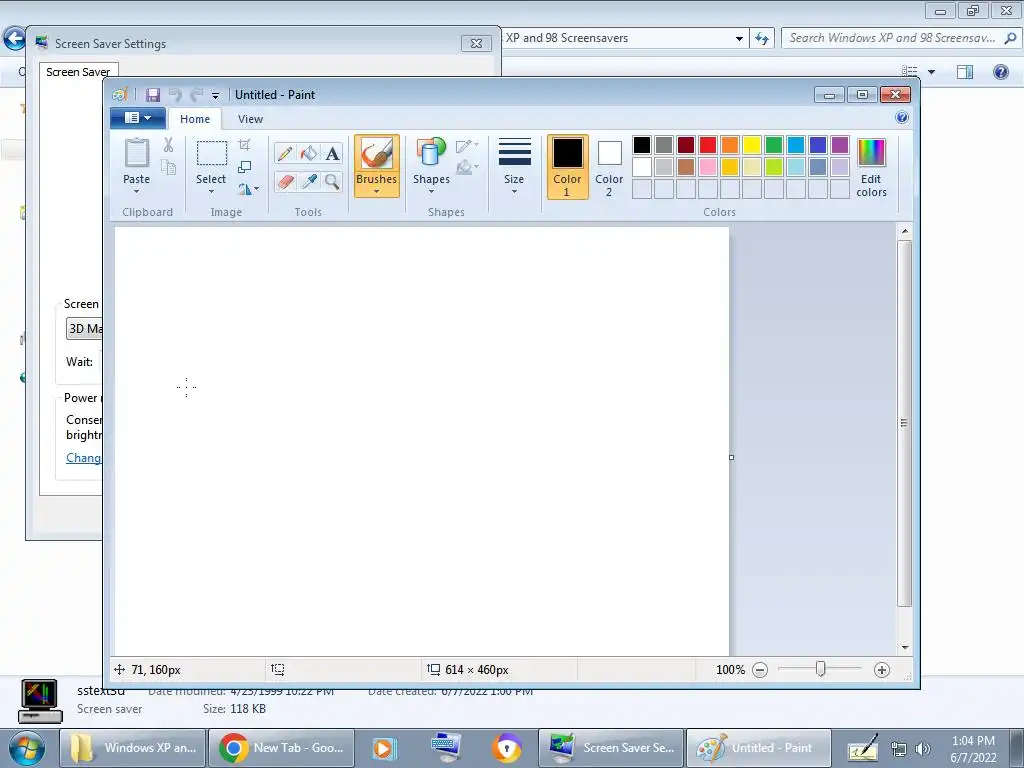Open the Brushes dropdown arrow
The height and width of the screenshot is (768, 1024).
377,191
